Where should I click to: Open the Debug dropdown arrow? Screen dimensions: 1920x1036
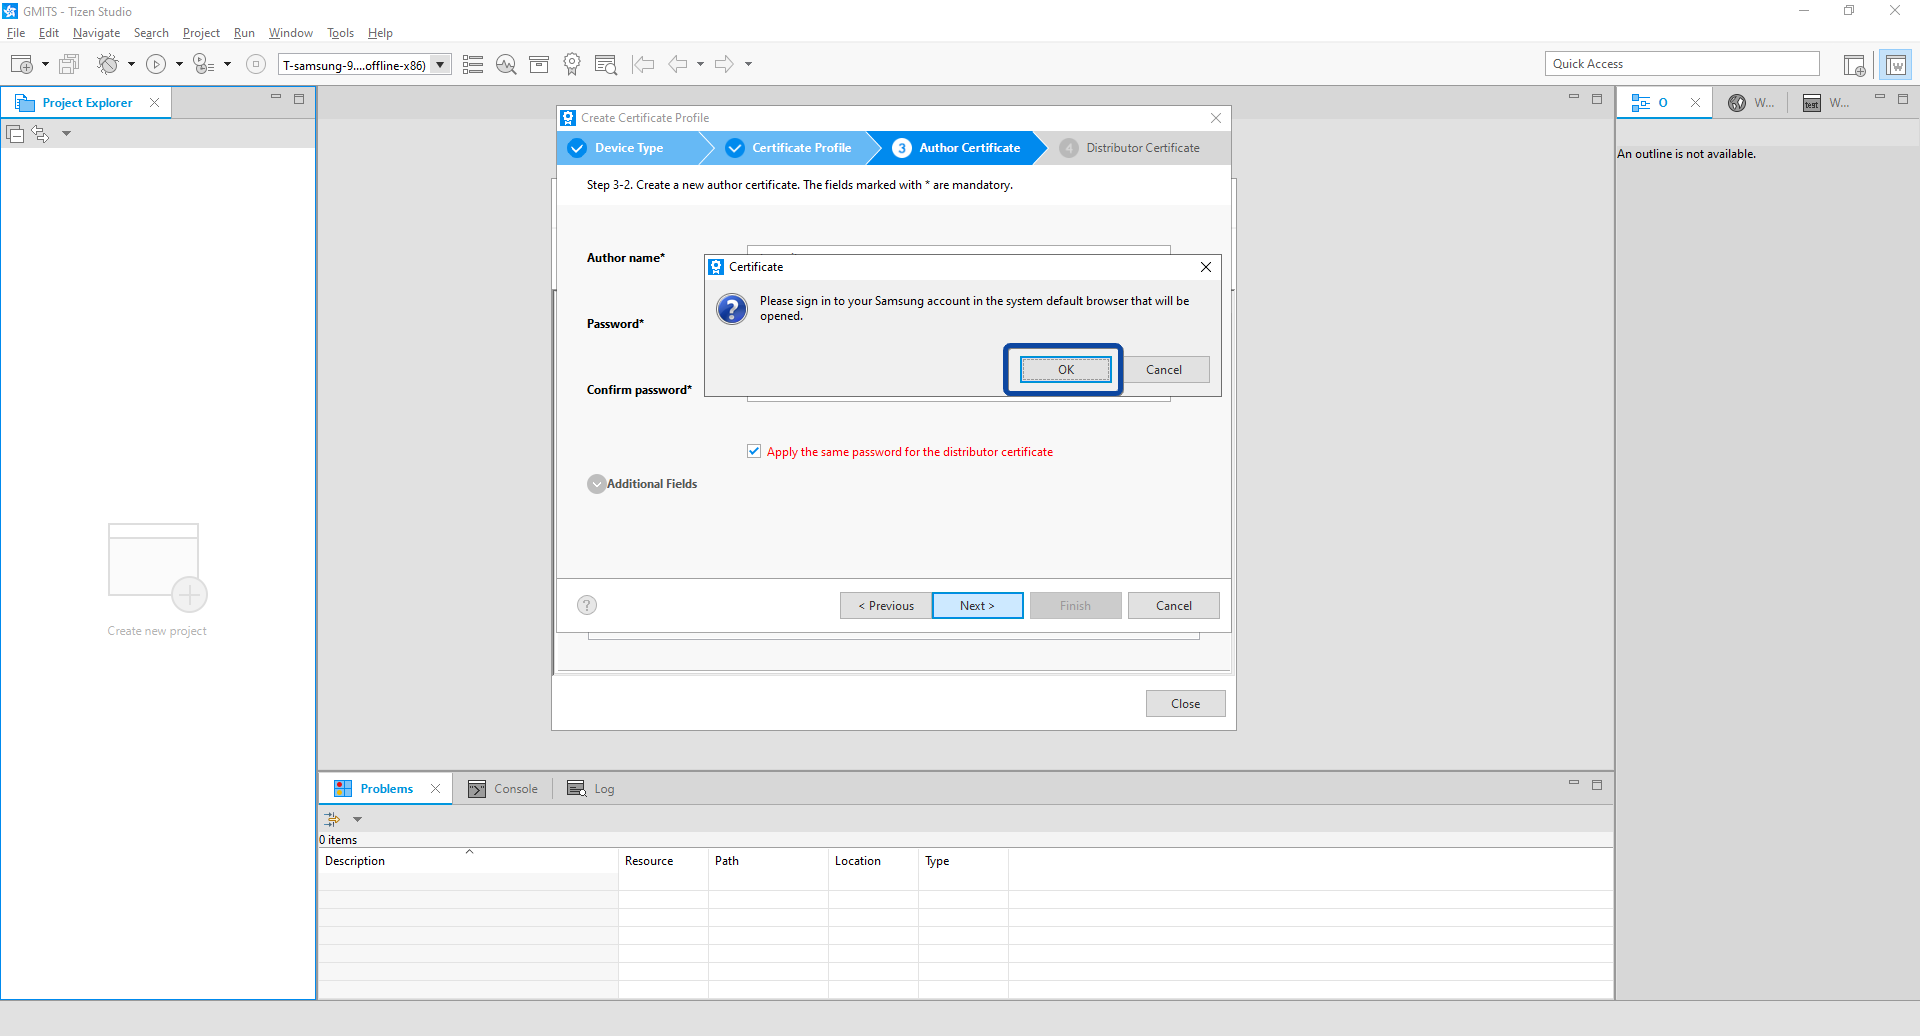(x=131, y=65)
